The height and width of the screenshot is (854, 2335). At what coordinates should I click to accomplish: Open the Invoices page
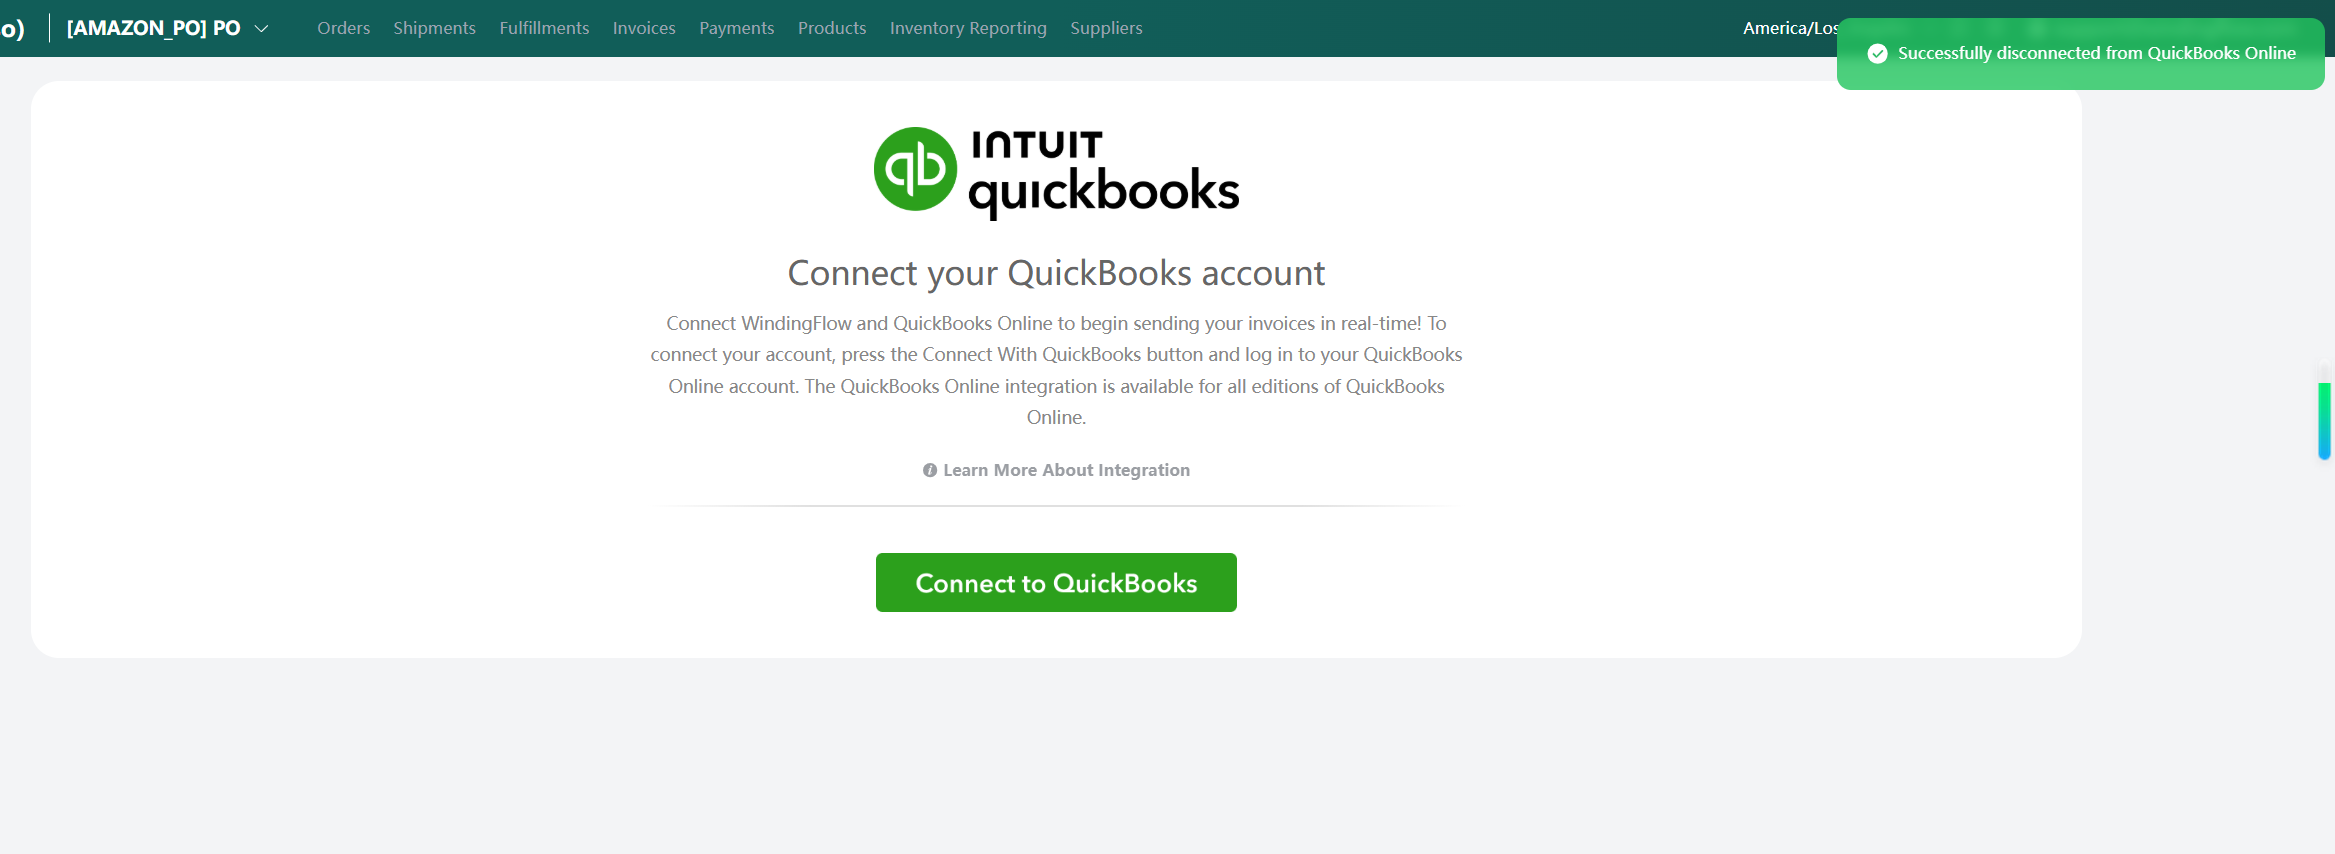click(644, 28)
